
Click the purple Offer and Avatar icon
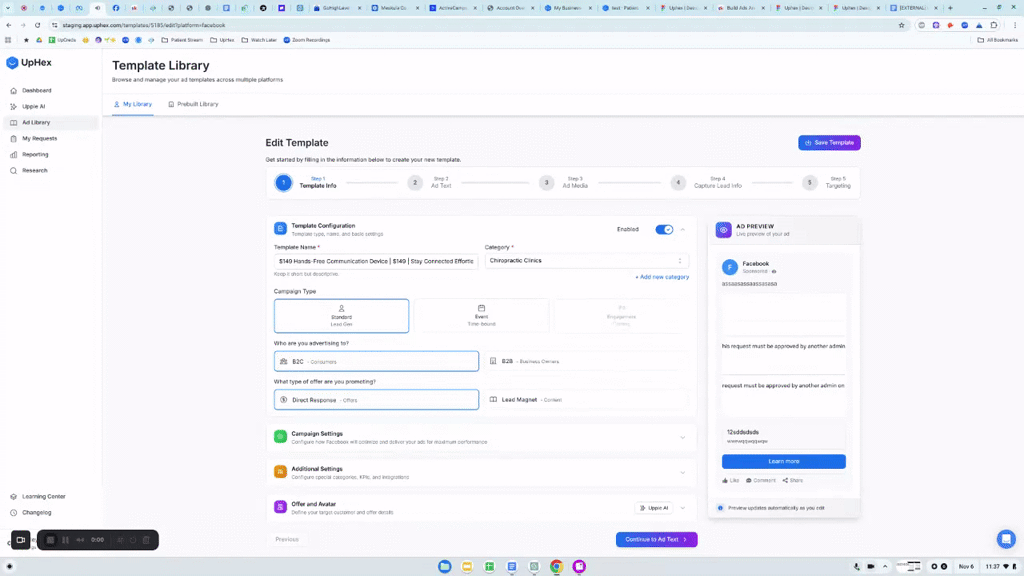pos(280,507)
